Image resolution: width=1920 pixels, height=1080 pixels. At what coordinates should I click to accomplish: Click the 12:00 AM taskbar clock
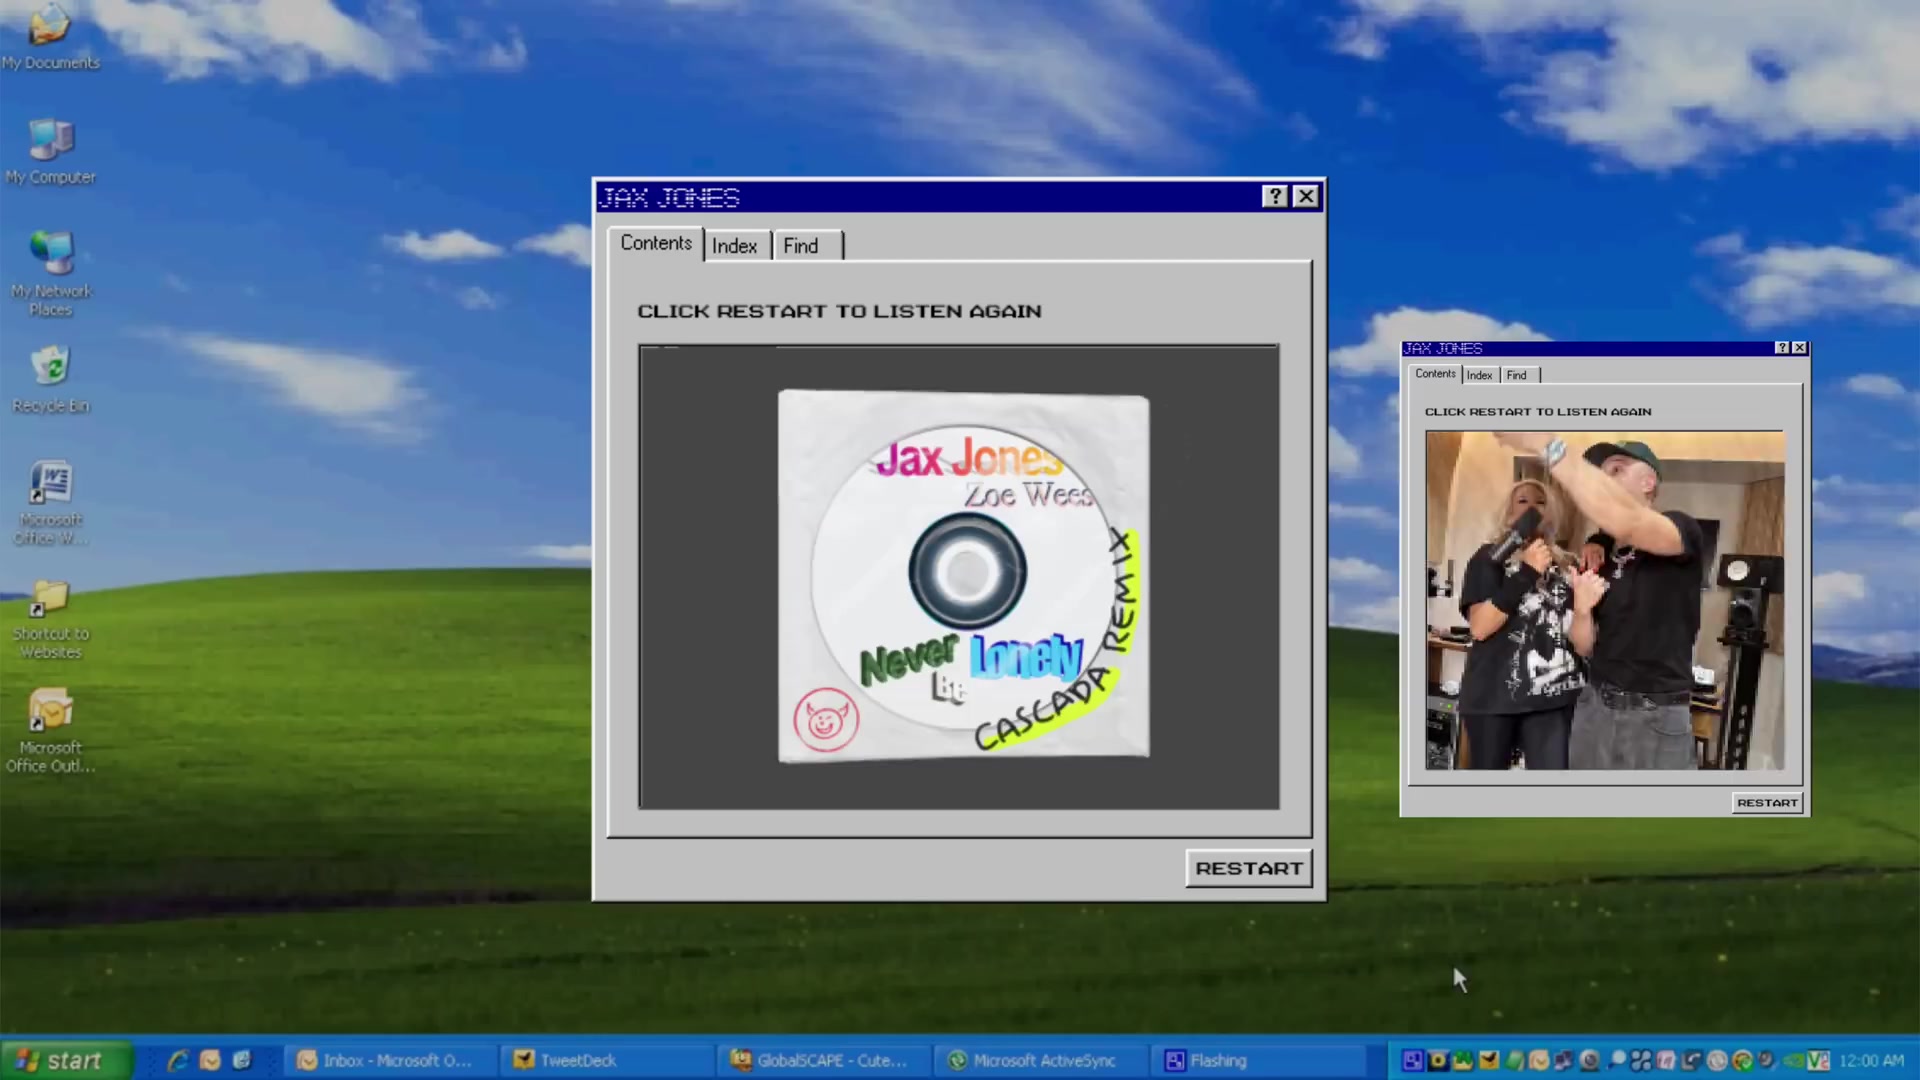click(1871, 1060)
